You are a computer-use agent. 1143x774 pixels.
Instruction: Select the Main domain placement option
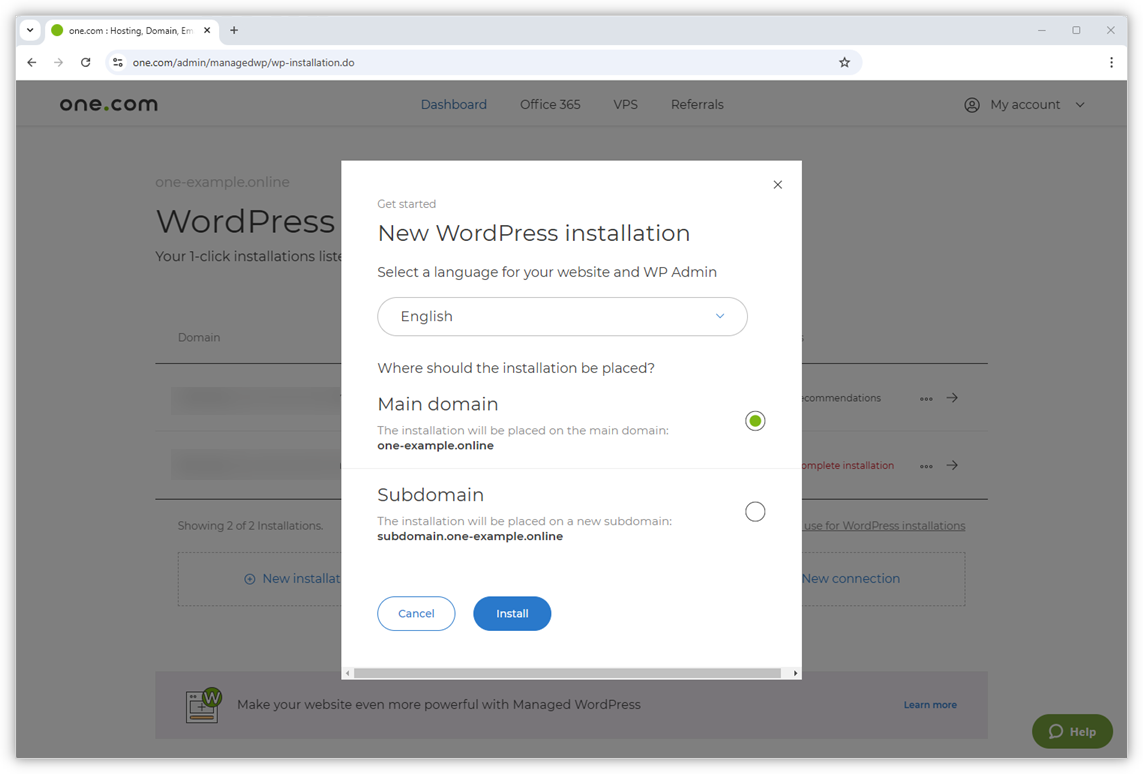tap(755, 420)
